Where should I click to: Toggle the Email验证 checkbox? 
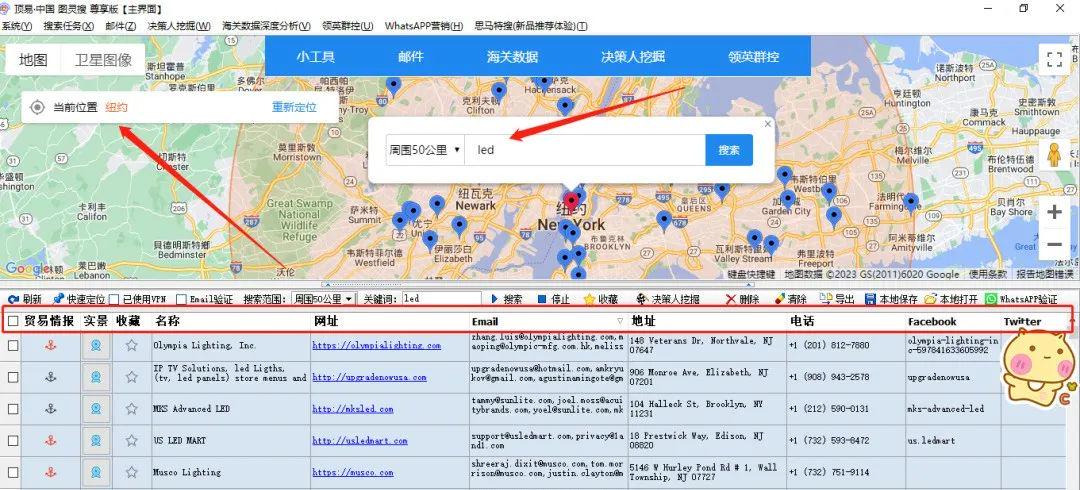click(181, 299)
